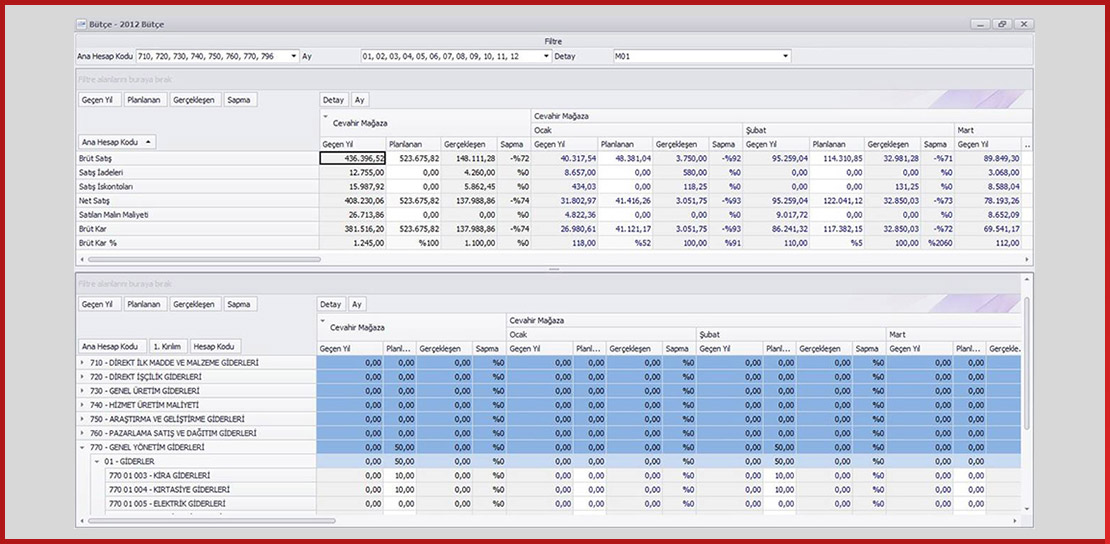The image size is (1110, 544).
Task: Click the 1. Kırılım row field
Action: click(168, 346)
